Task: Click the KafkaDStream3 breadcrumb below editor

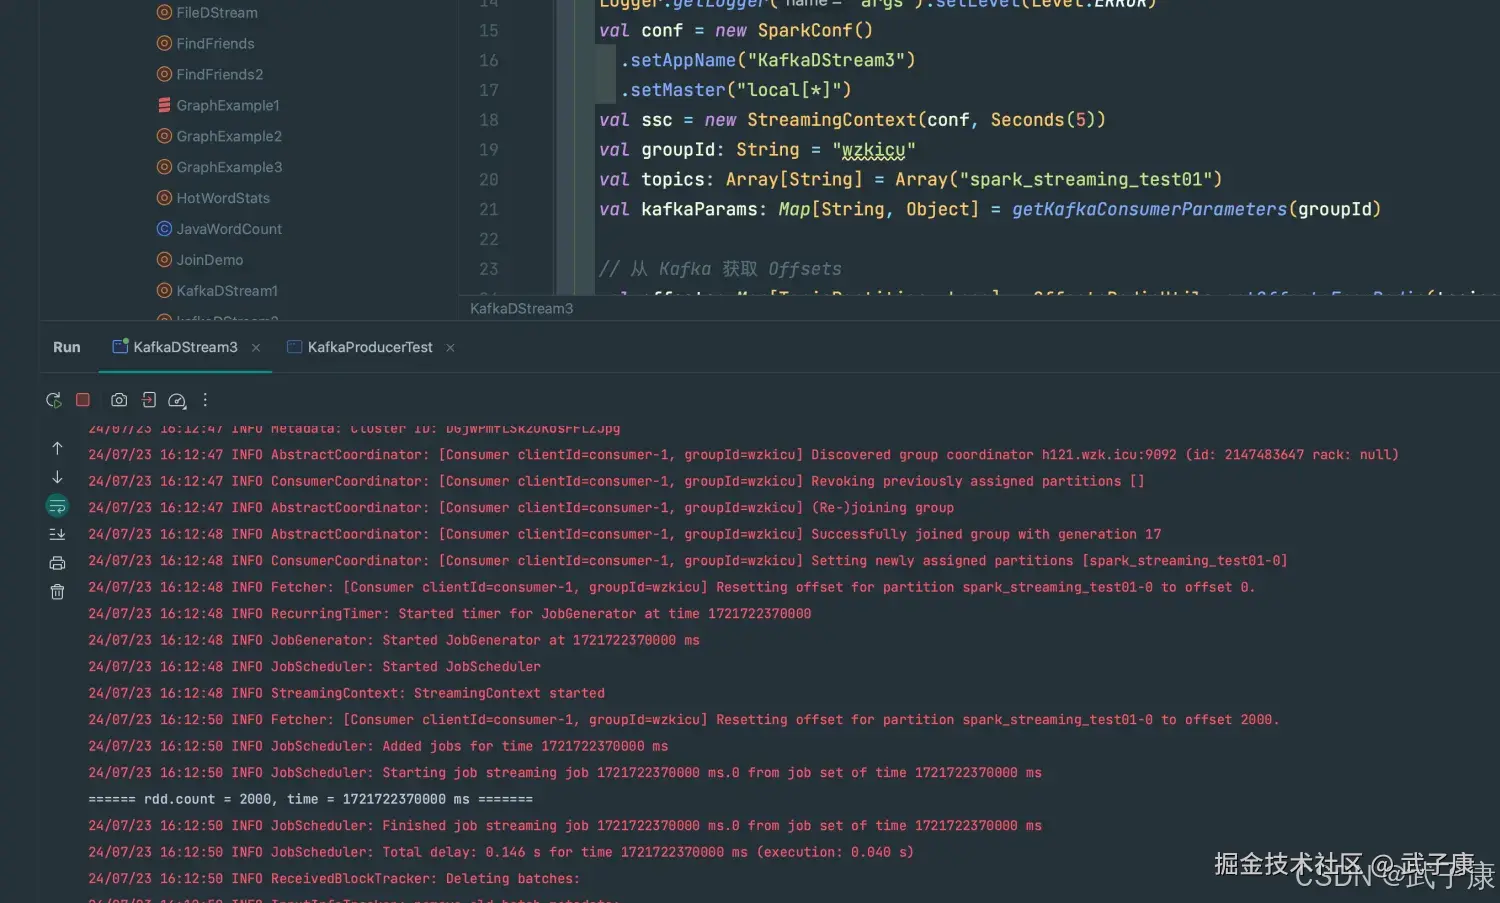Action: 522,309
